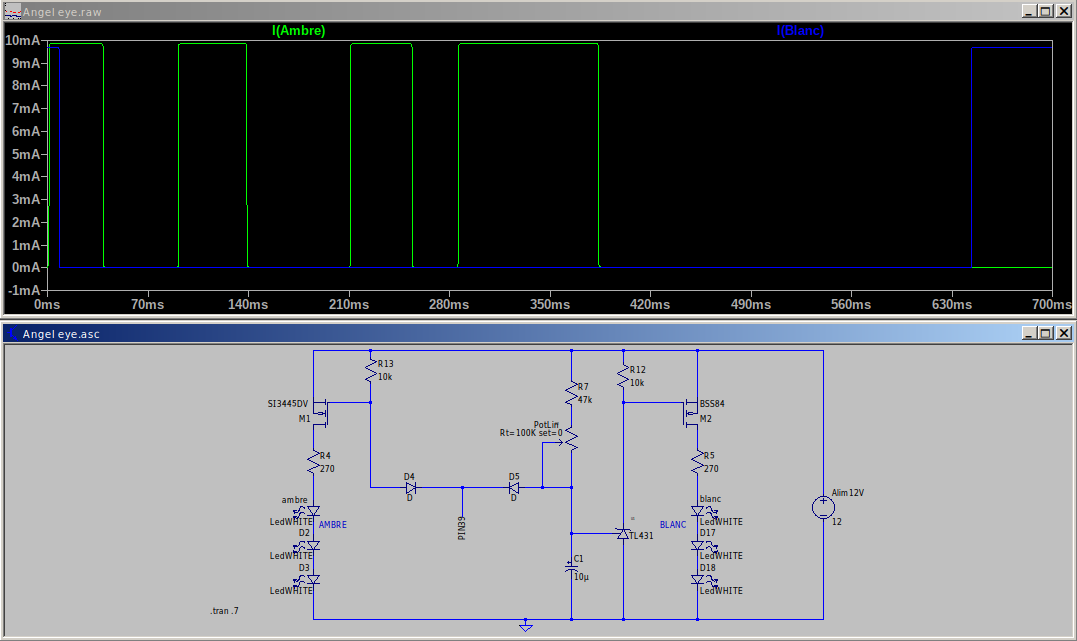Click the SI3445DV part name
The height and width of the screenshot is (641, 1077).
pos(288,403)
